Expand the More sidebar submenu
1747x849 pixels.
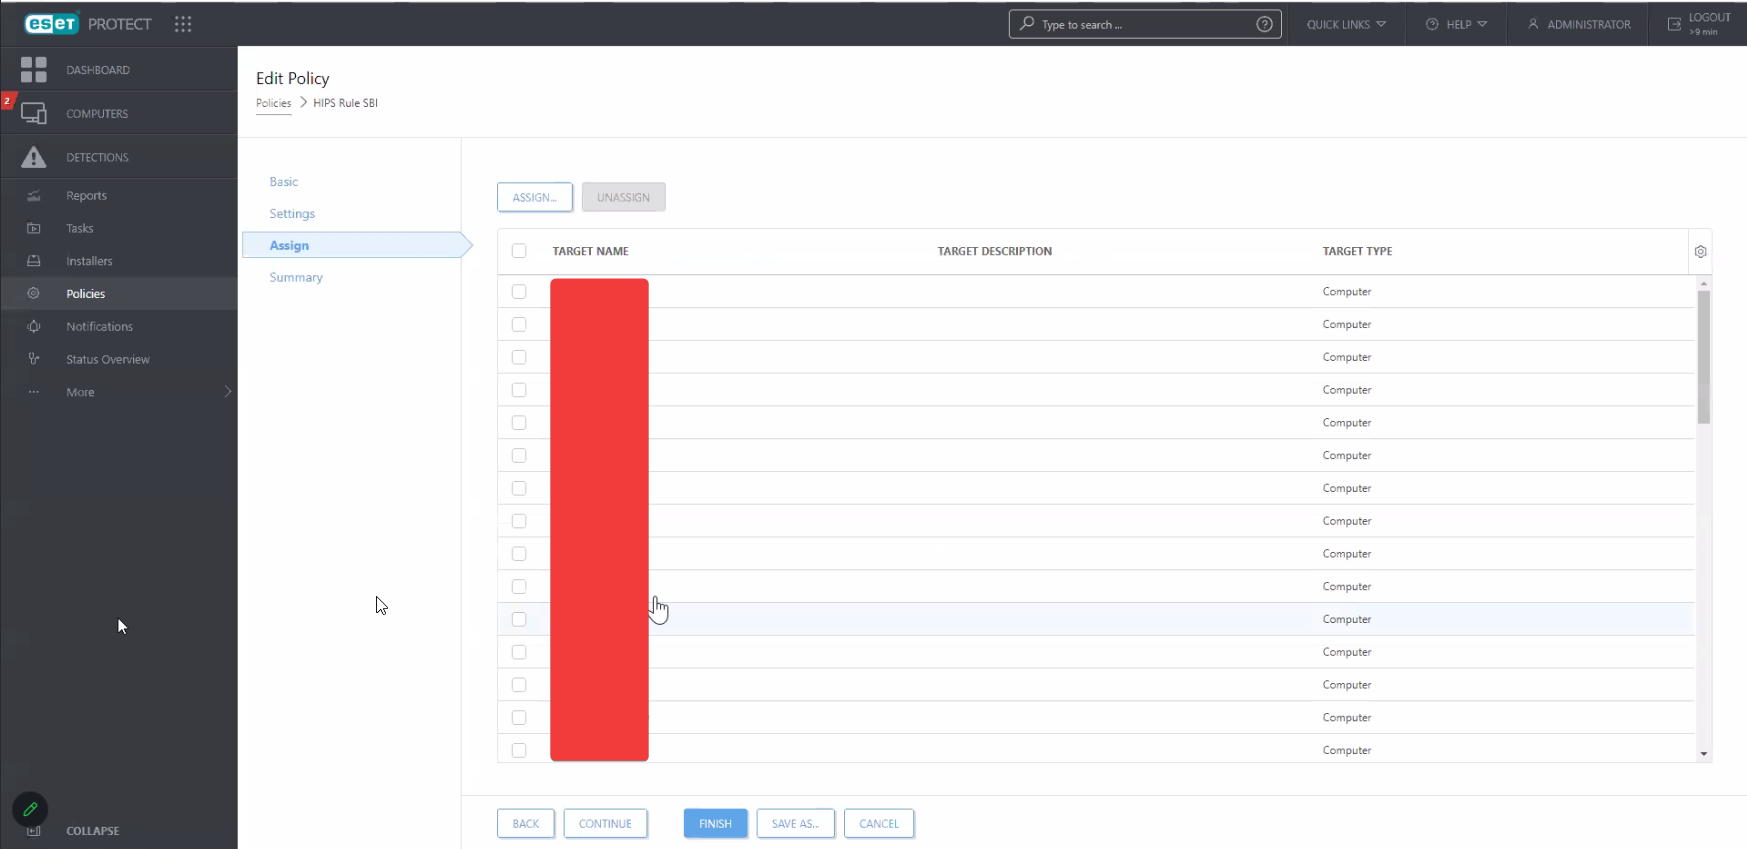pyautogui.click(x=227, y=392)
